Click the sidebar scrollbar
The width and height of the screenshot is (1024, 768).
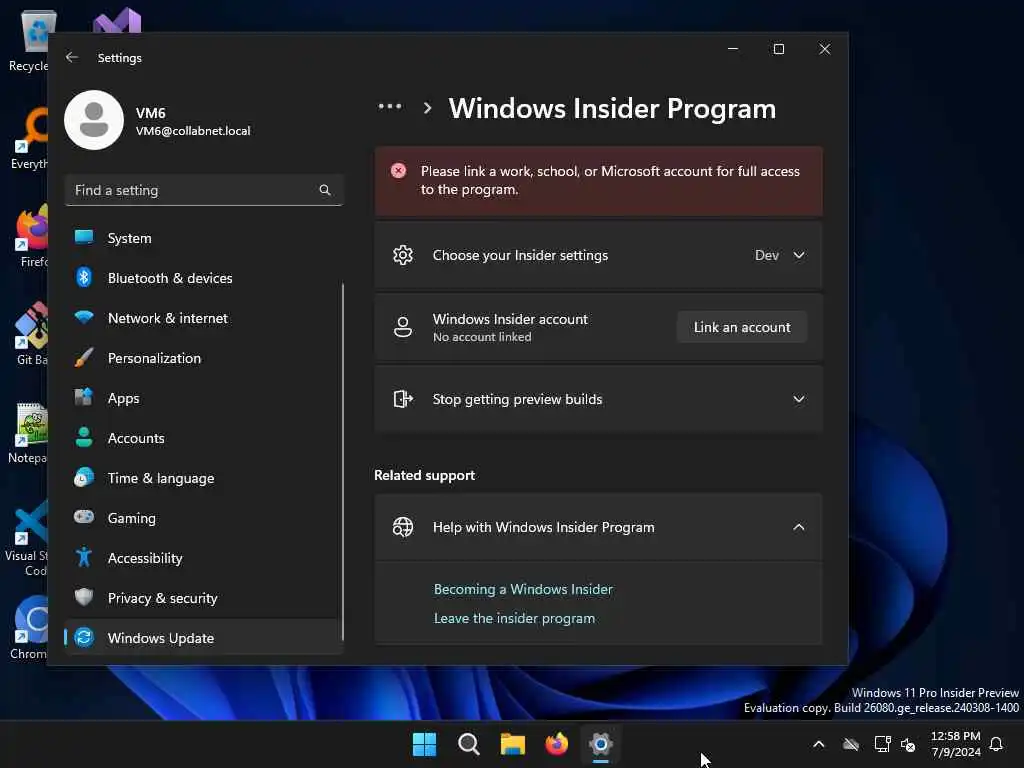(343, 462)
